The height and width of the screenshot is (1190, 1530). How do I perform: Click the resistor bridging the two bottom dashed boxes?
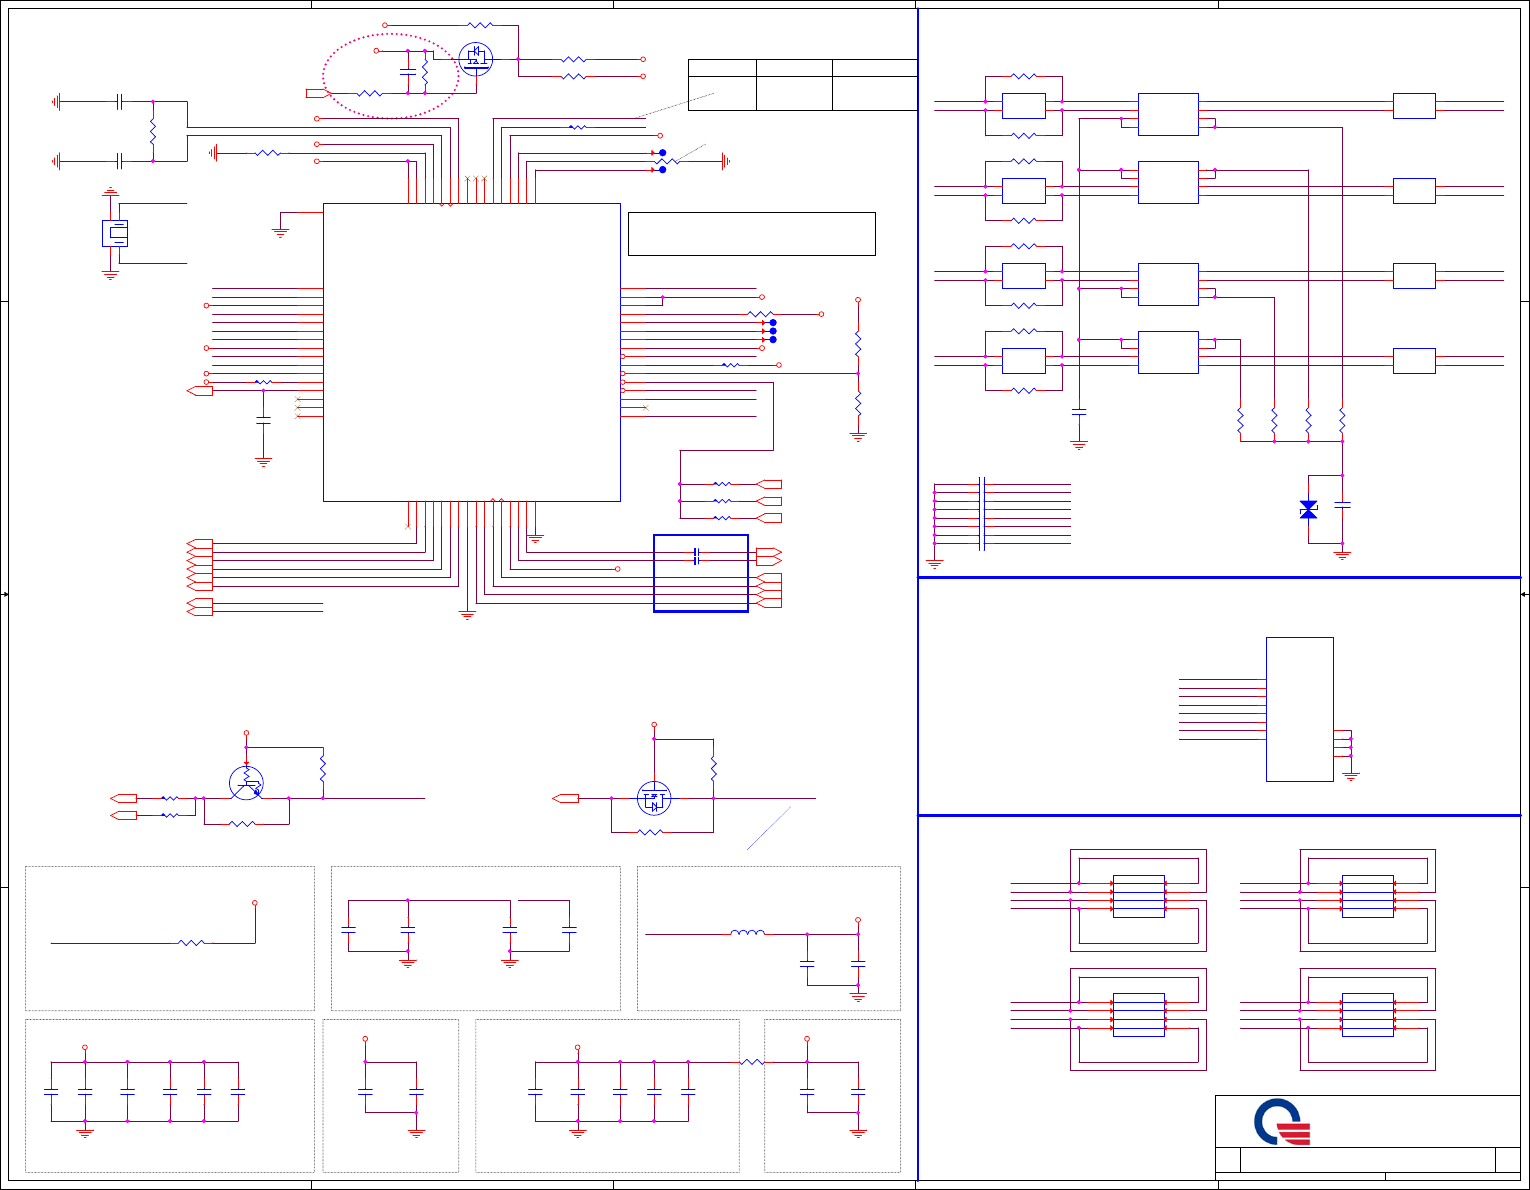point(753,1062)
